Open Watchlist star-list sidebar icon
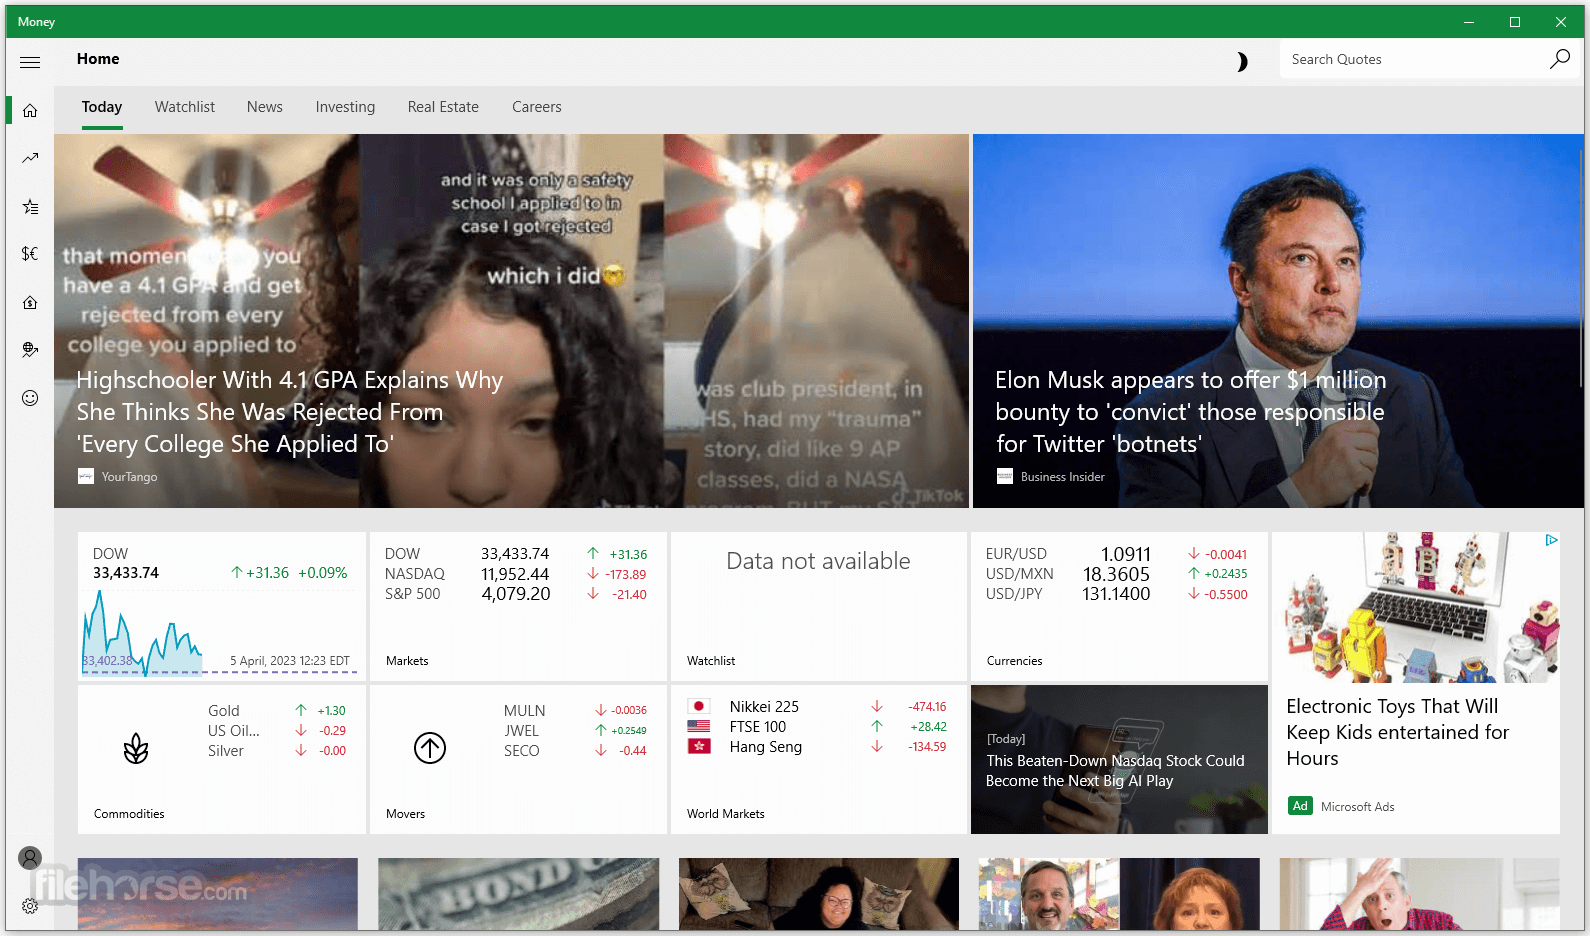The image size is (1590, 936). click(30, 207)
